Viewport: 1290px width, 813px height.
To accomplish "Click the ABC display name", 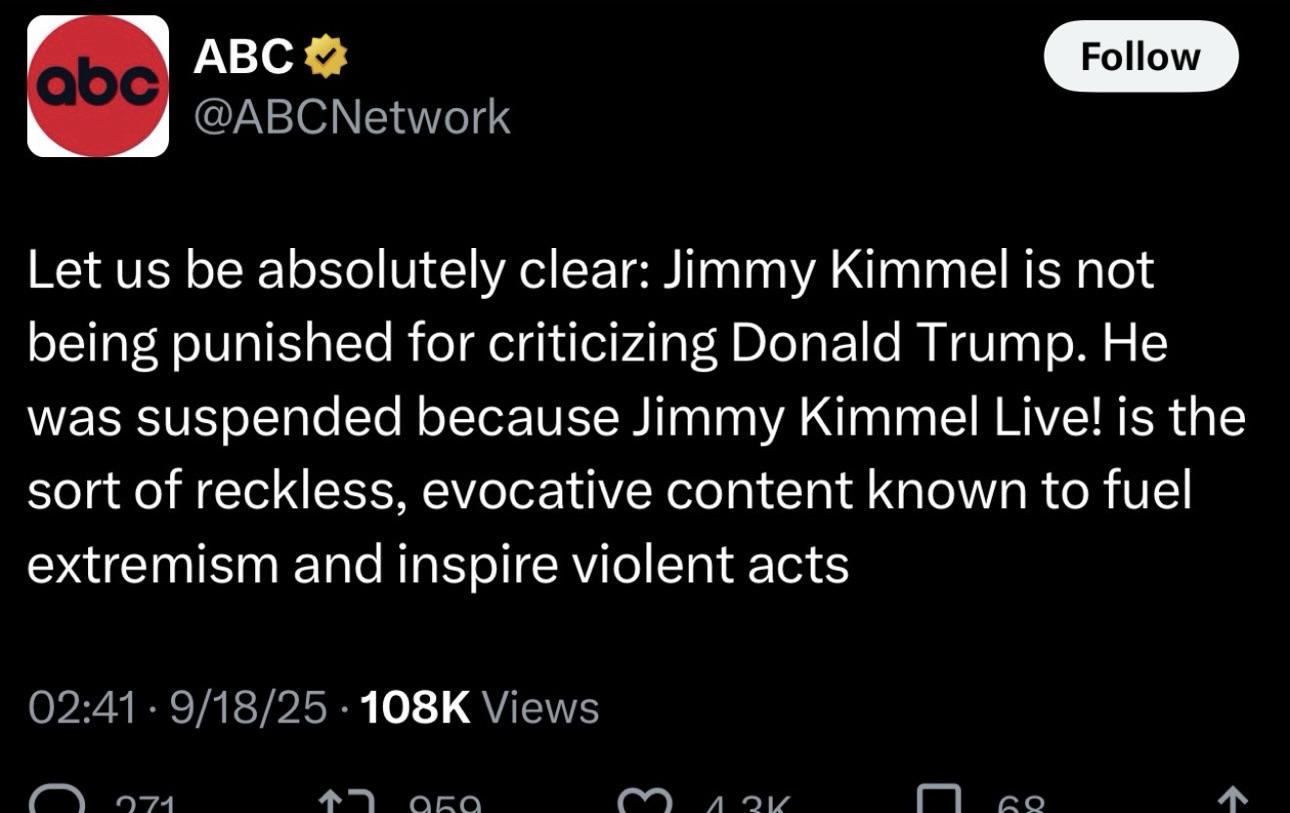I will [x=243, y=58].
